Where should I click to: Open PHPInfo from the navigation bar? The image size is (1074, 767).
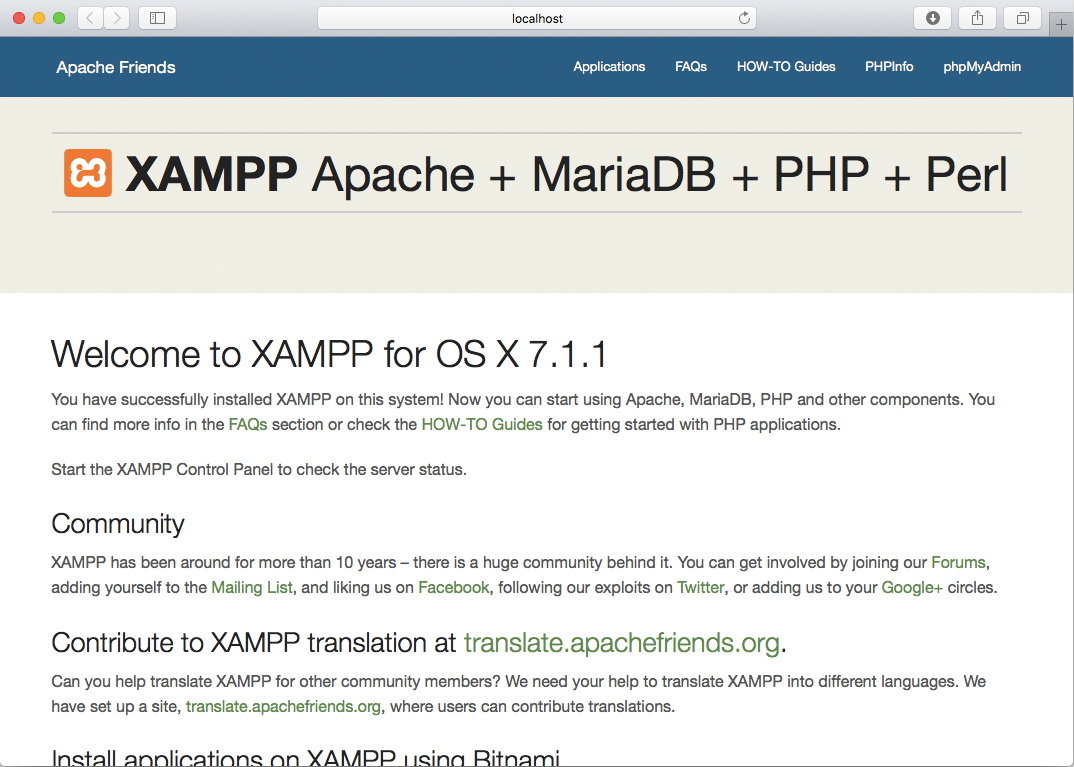pos(889,67)
